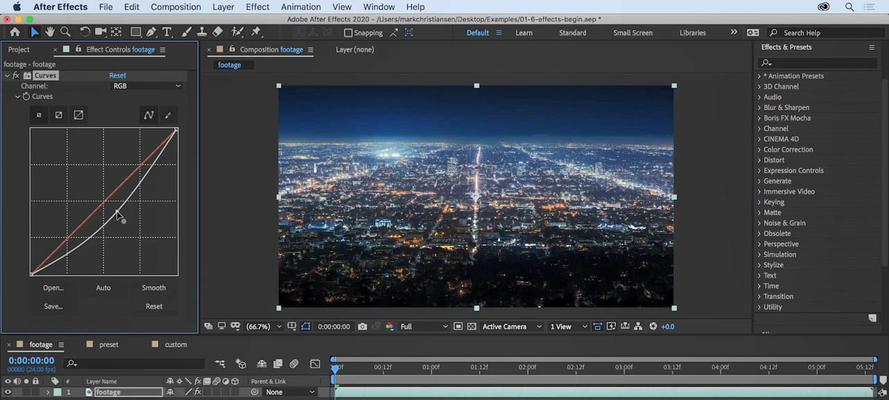Select the Zoom magnifier tool
The image size is (889, 400).
66,32
